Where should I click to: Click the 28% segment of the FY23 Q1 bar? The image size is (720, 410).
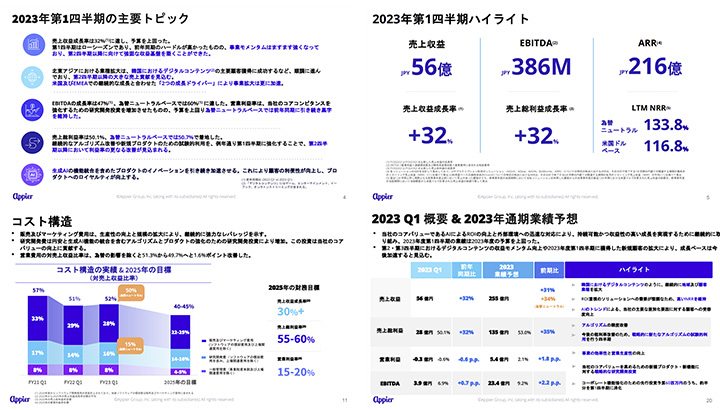(x=109, y=323)
